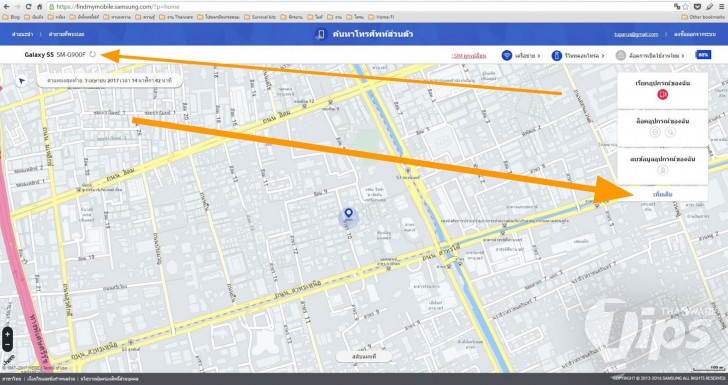
Task: Reload the page with browser refresh
Action: (28, 7)
